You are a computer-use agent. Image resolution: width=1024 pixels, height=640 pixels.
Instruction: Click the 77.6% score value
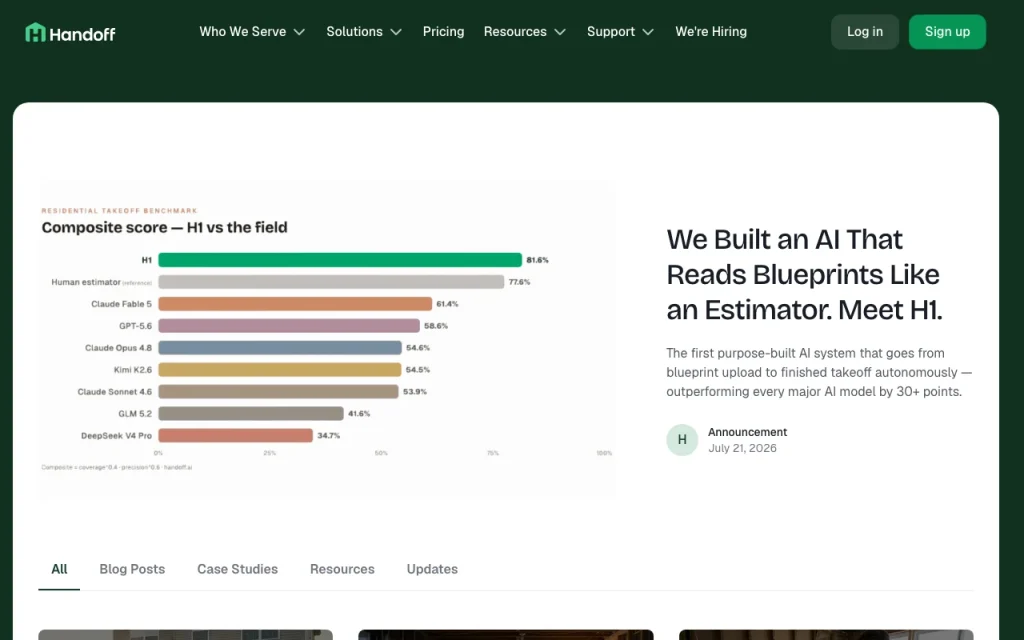click(519, 282)
